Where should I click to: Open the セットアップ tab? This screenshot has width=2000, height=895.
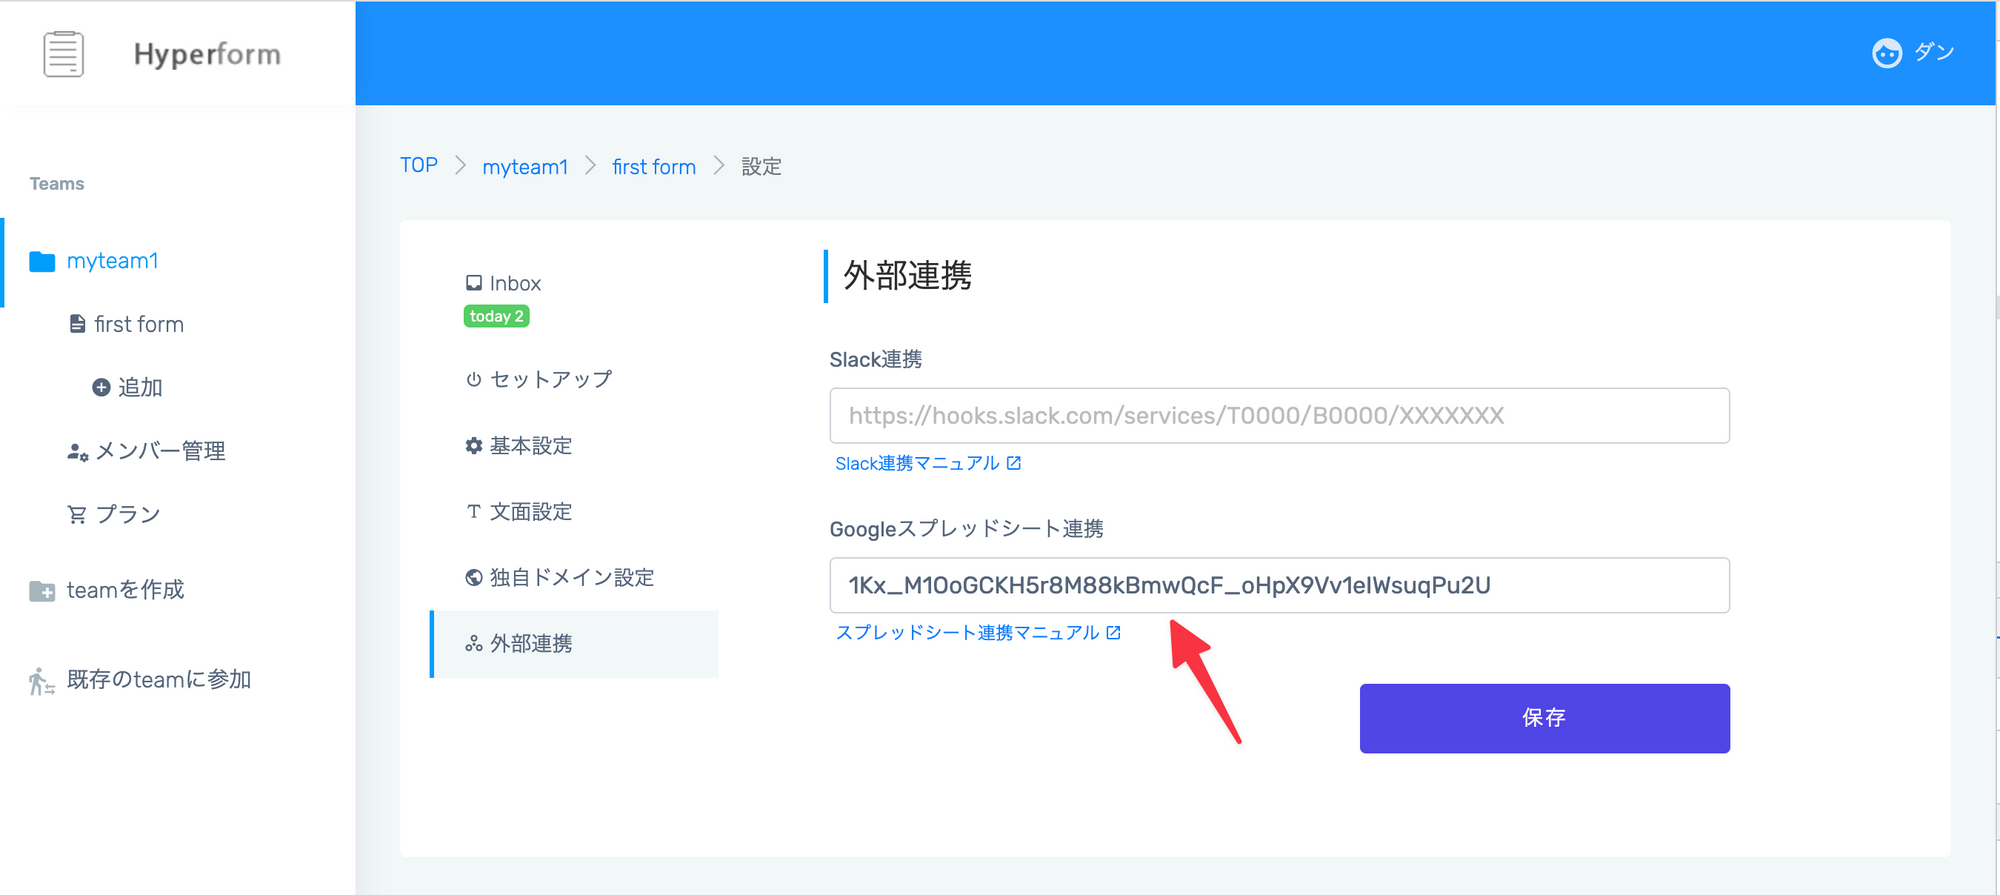pos(551,379)
